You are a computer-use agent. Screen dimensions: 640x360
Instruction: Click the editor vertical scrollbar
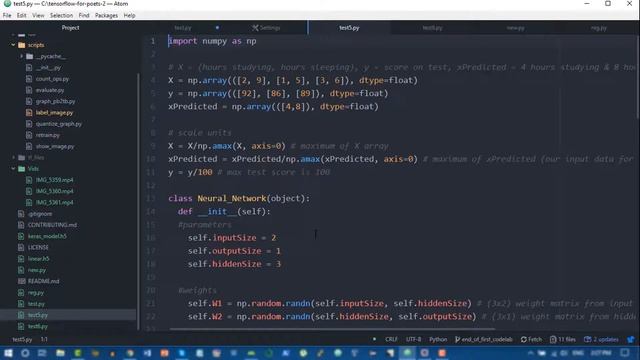(x=638, y=76)
